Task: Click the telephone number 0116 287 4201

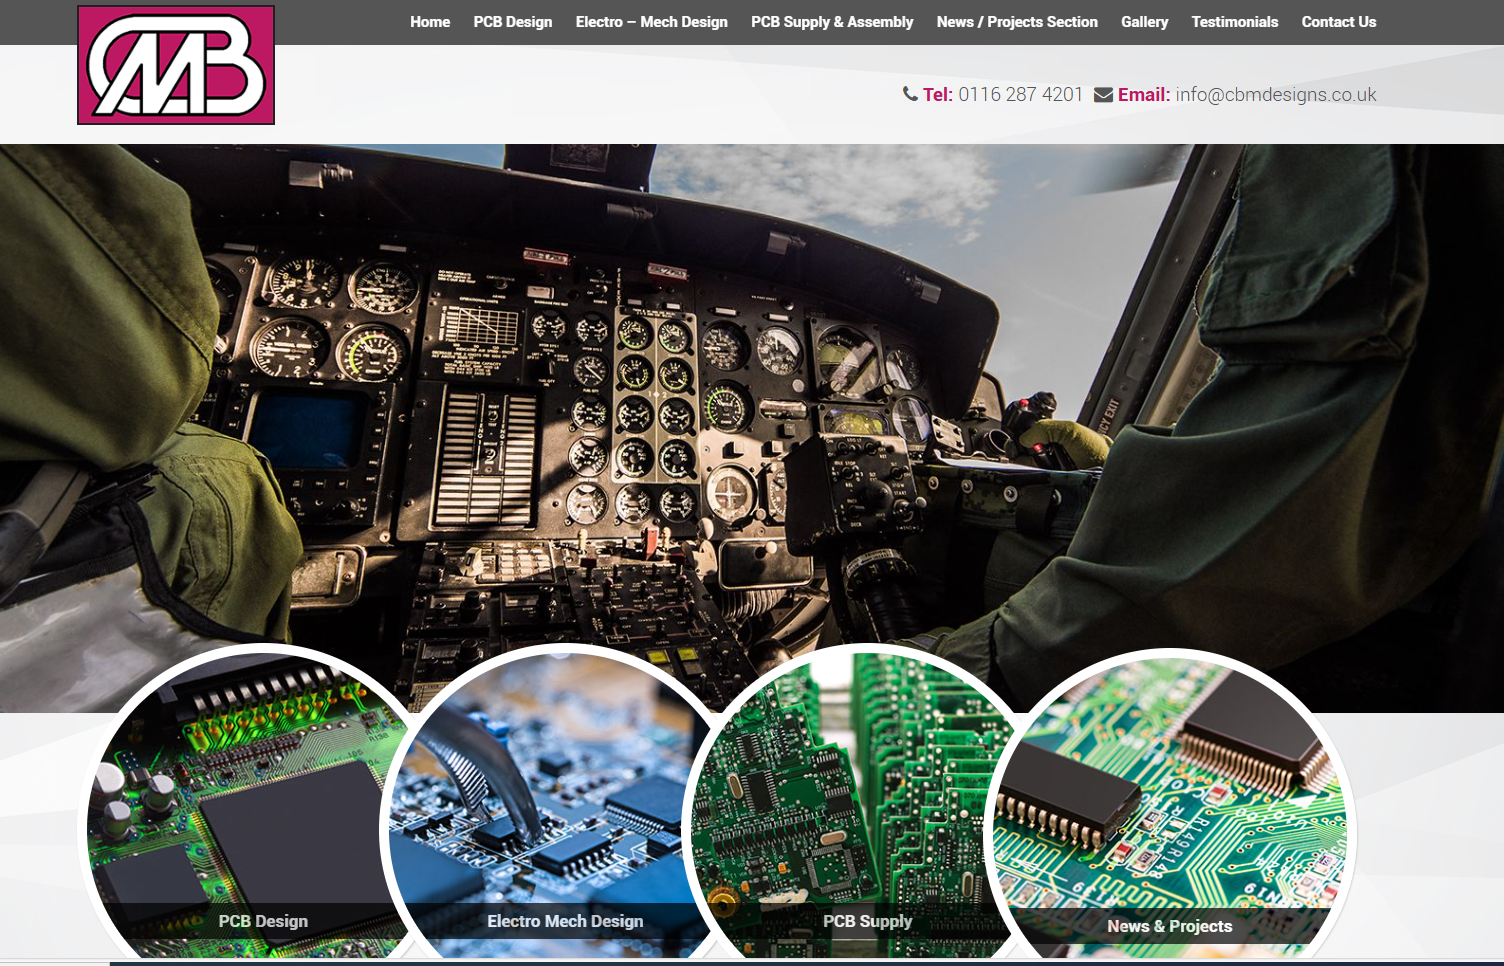Action: tap(1020, 94)
